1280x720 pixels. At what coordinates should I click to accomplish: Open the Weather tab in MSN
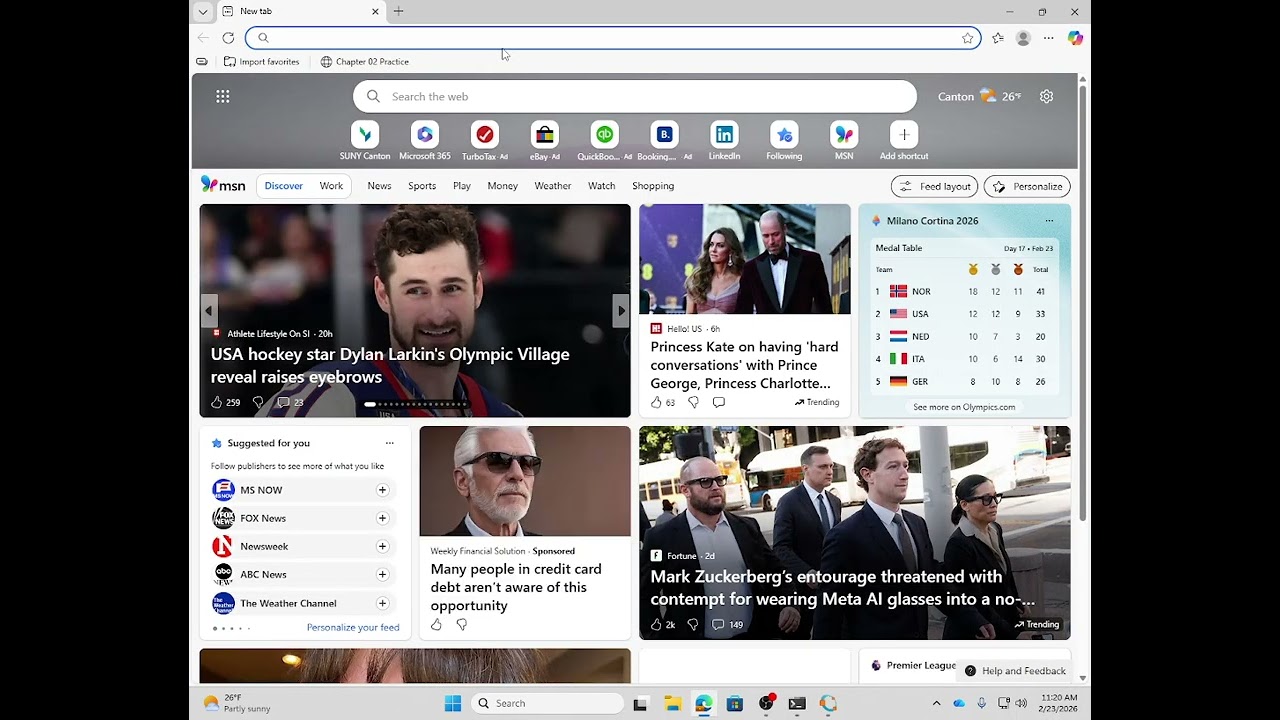click(553, 186)
